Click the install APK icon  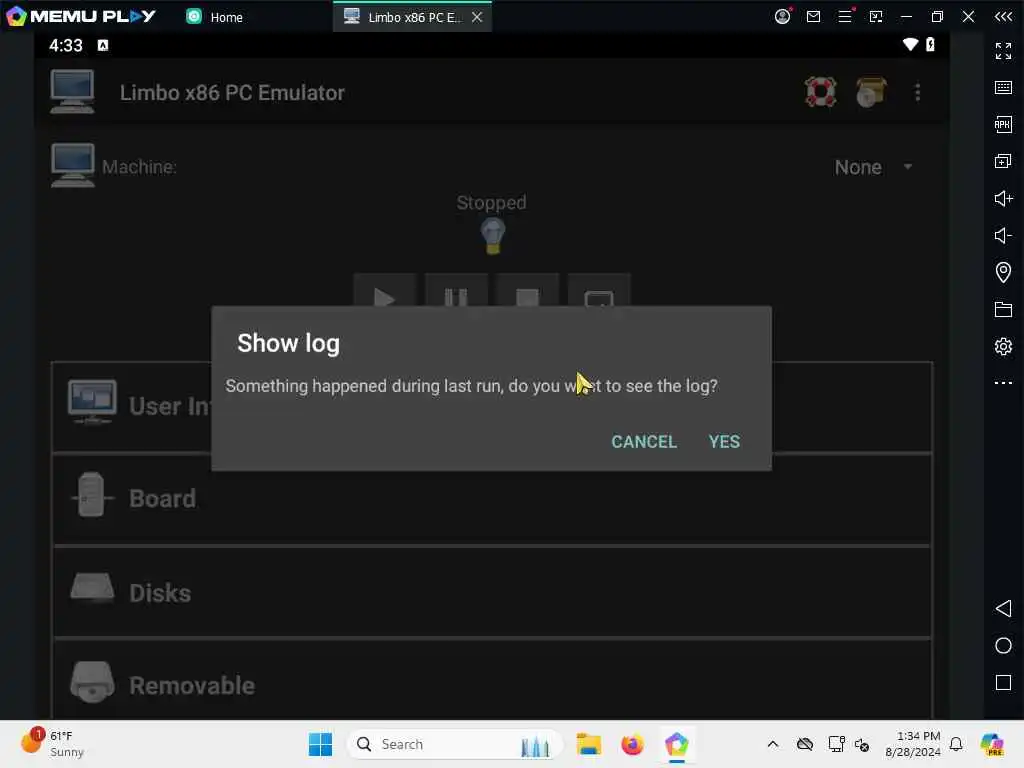[x=1003, y=124]
